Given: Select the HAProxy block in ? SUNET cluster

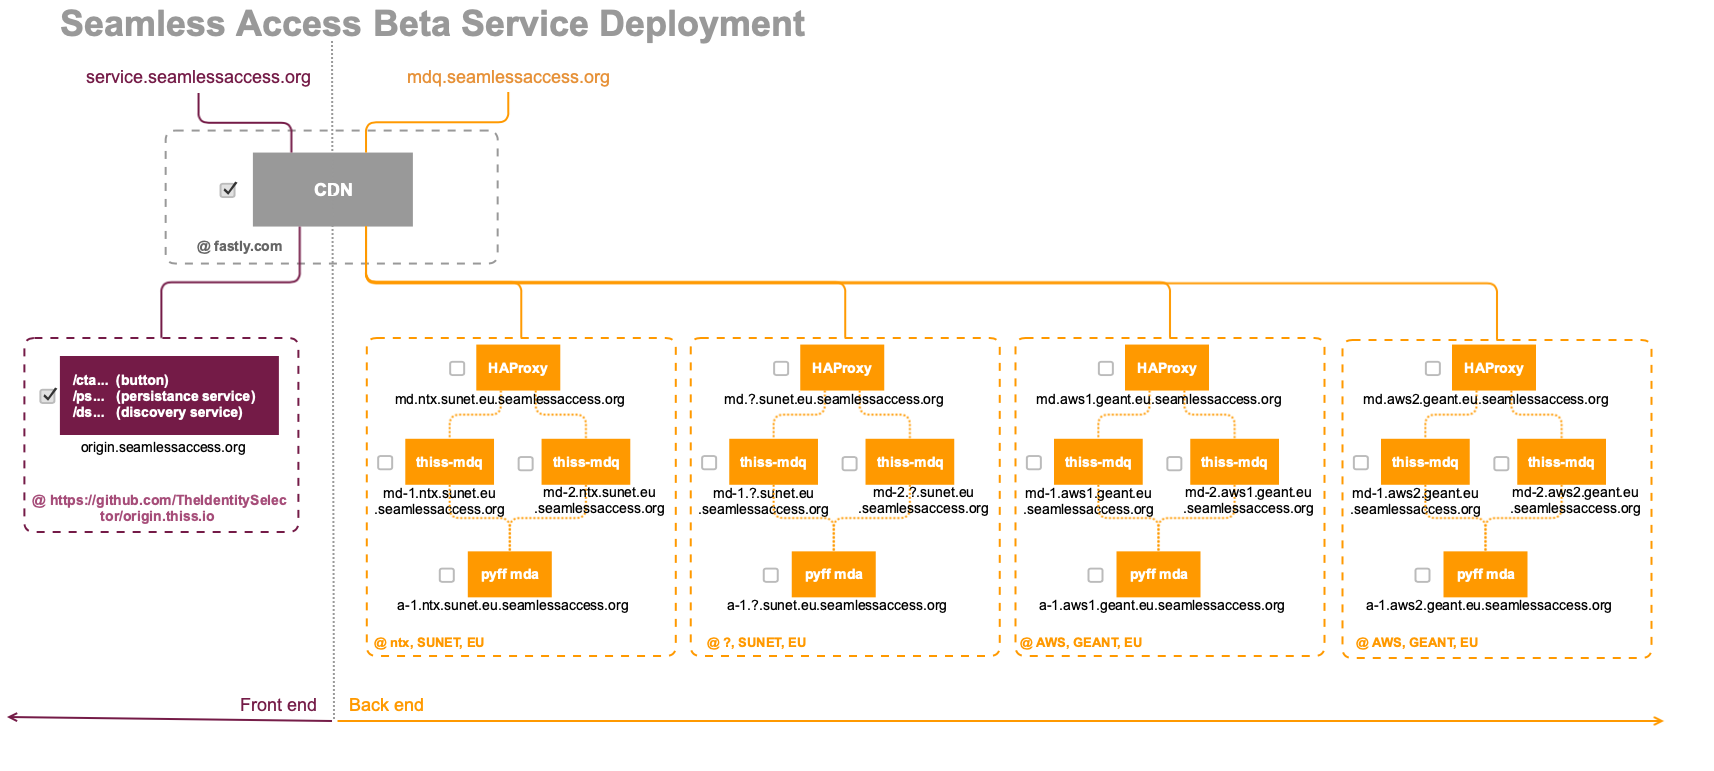Looking at the screenshot, I should pos(842,368).
